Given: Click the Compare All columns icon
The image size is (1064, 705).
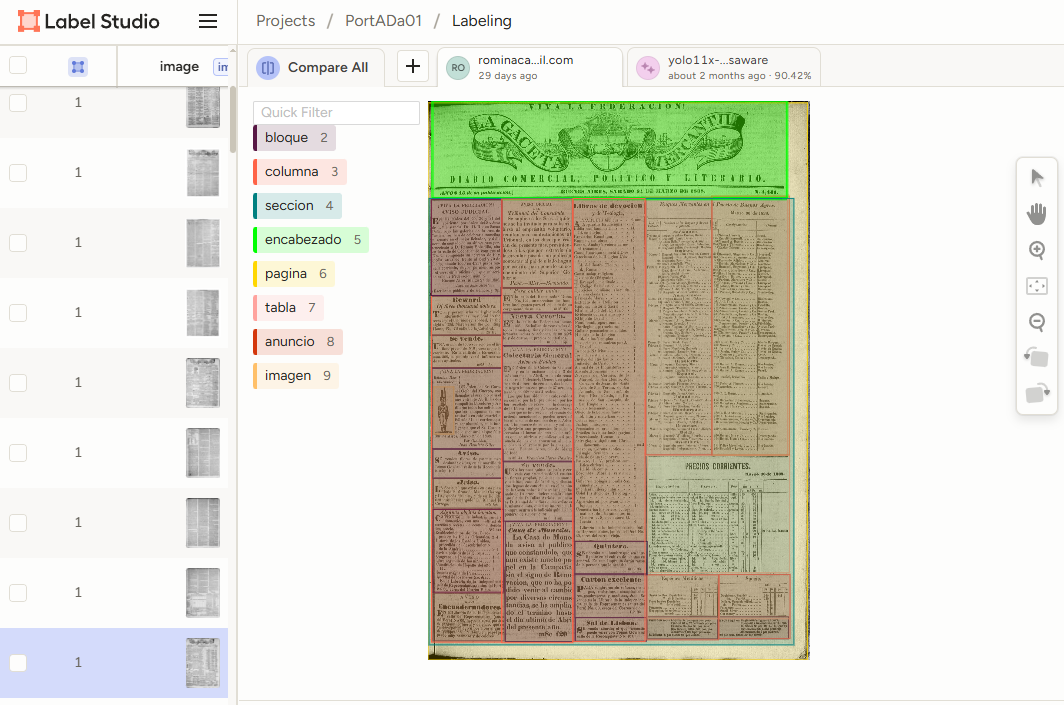Looking at the screenshot, I should point(268,67).
